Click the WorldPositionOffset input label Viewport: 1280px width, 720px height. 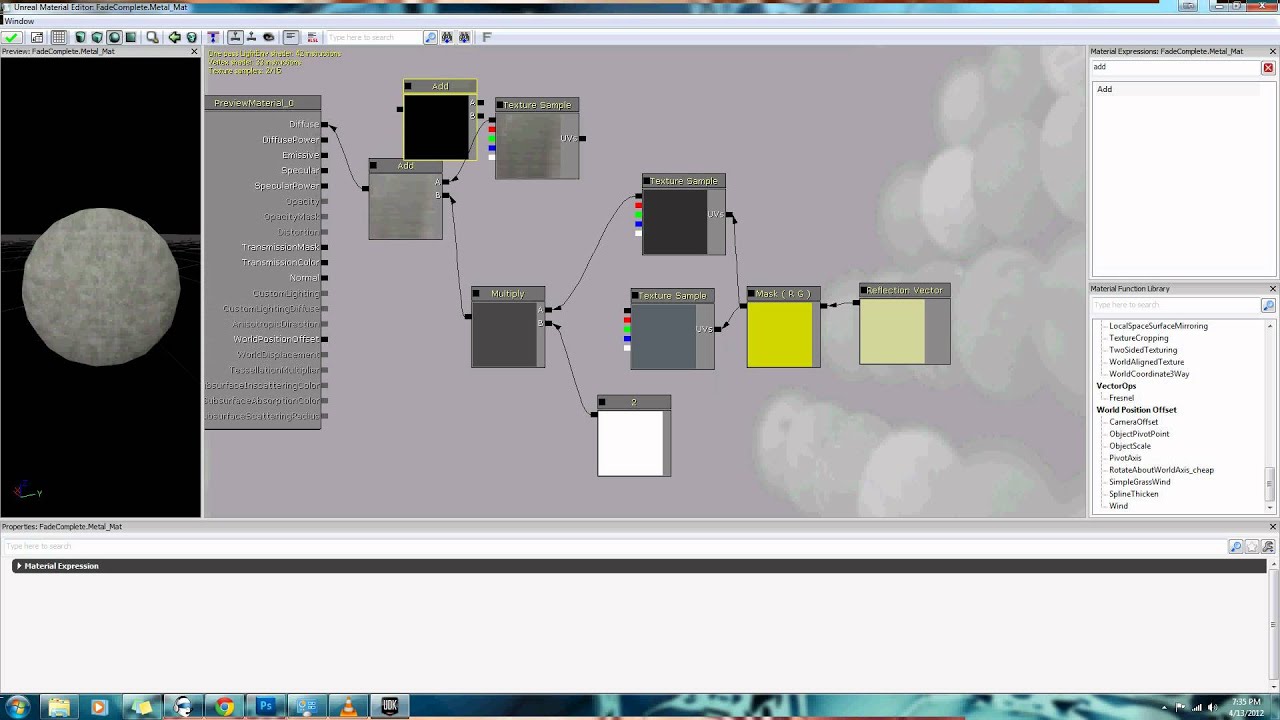276,339
